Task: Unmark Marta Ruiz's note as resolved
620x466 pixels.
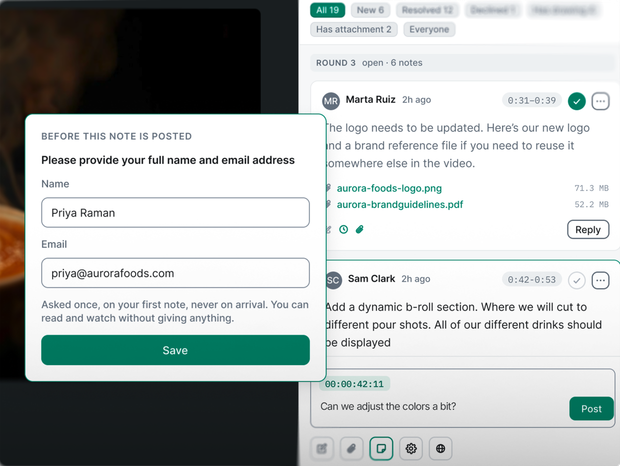Action: point(577,101)
